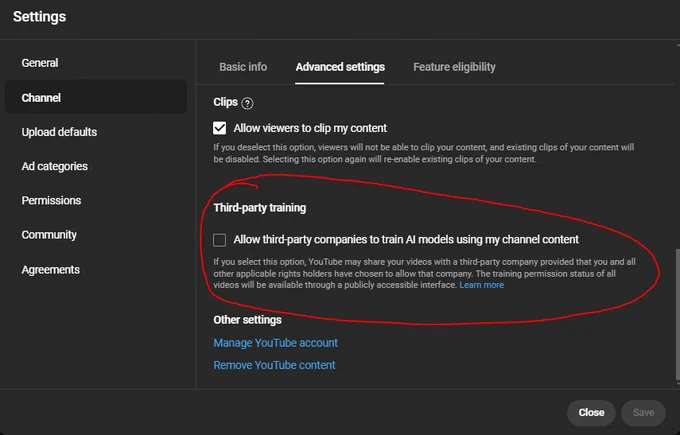Open Ad categories section

click(55, 166)
